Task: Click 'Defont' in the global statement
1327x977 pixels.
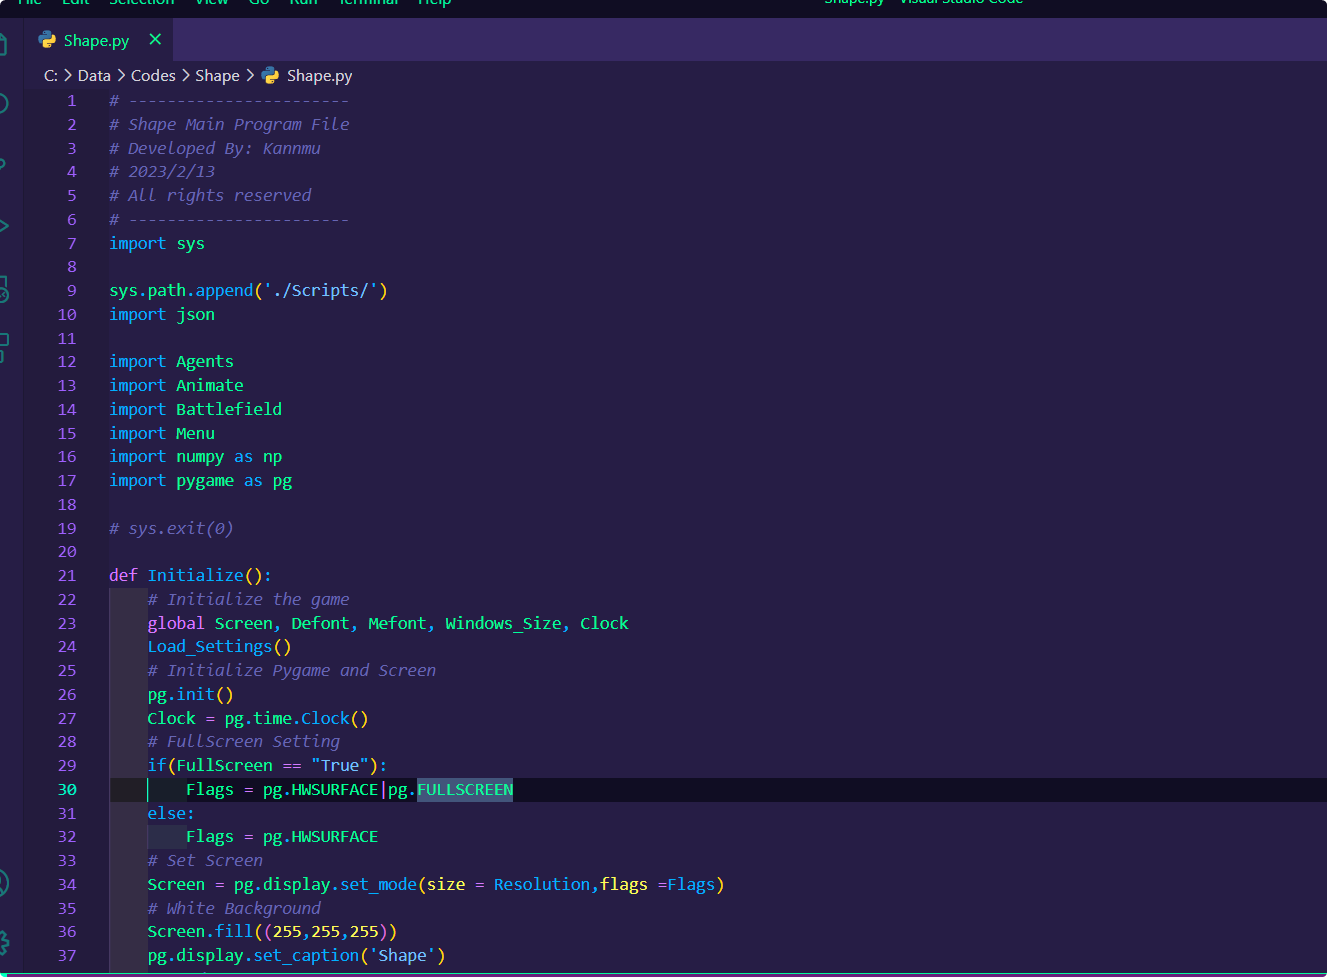Action: tap(320, 624)
